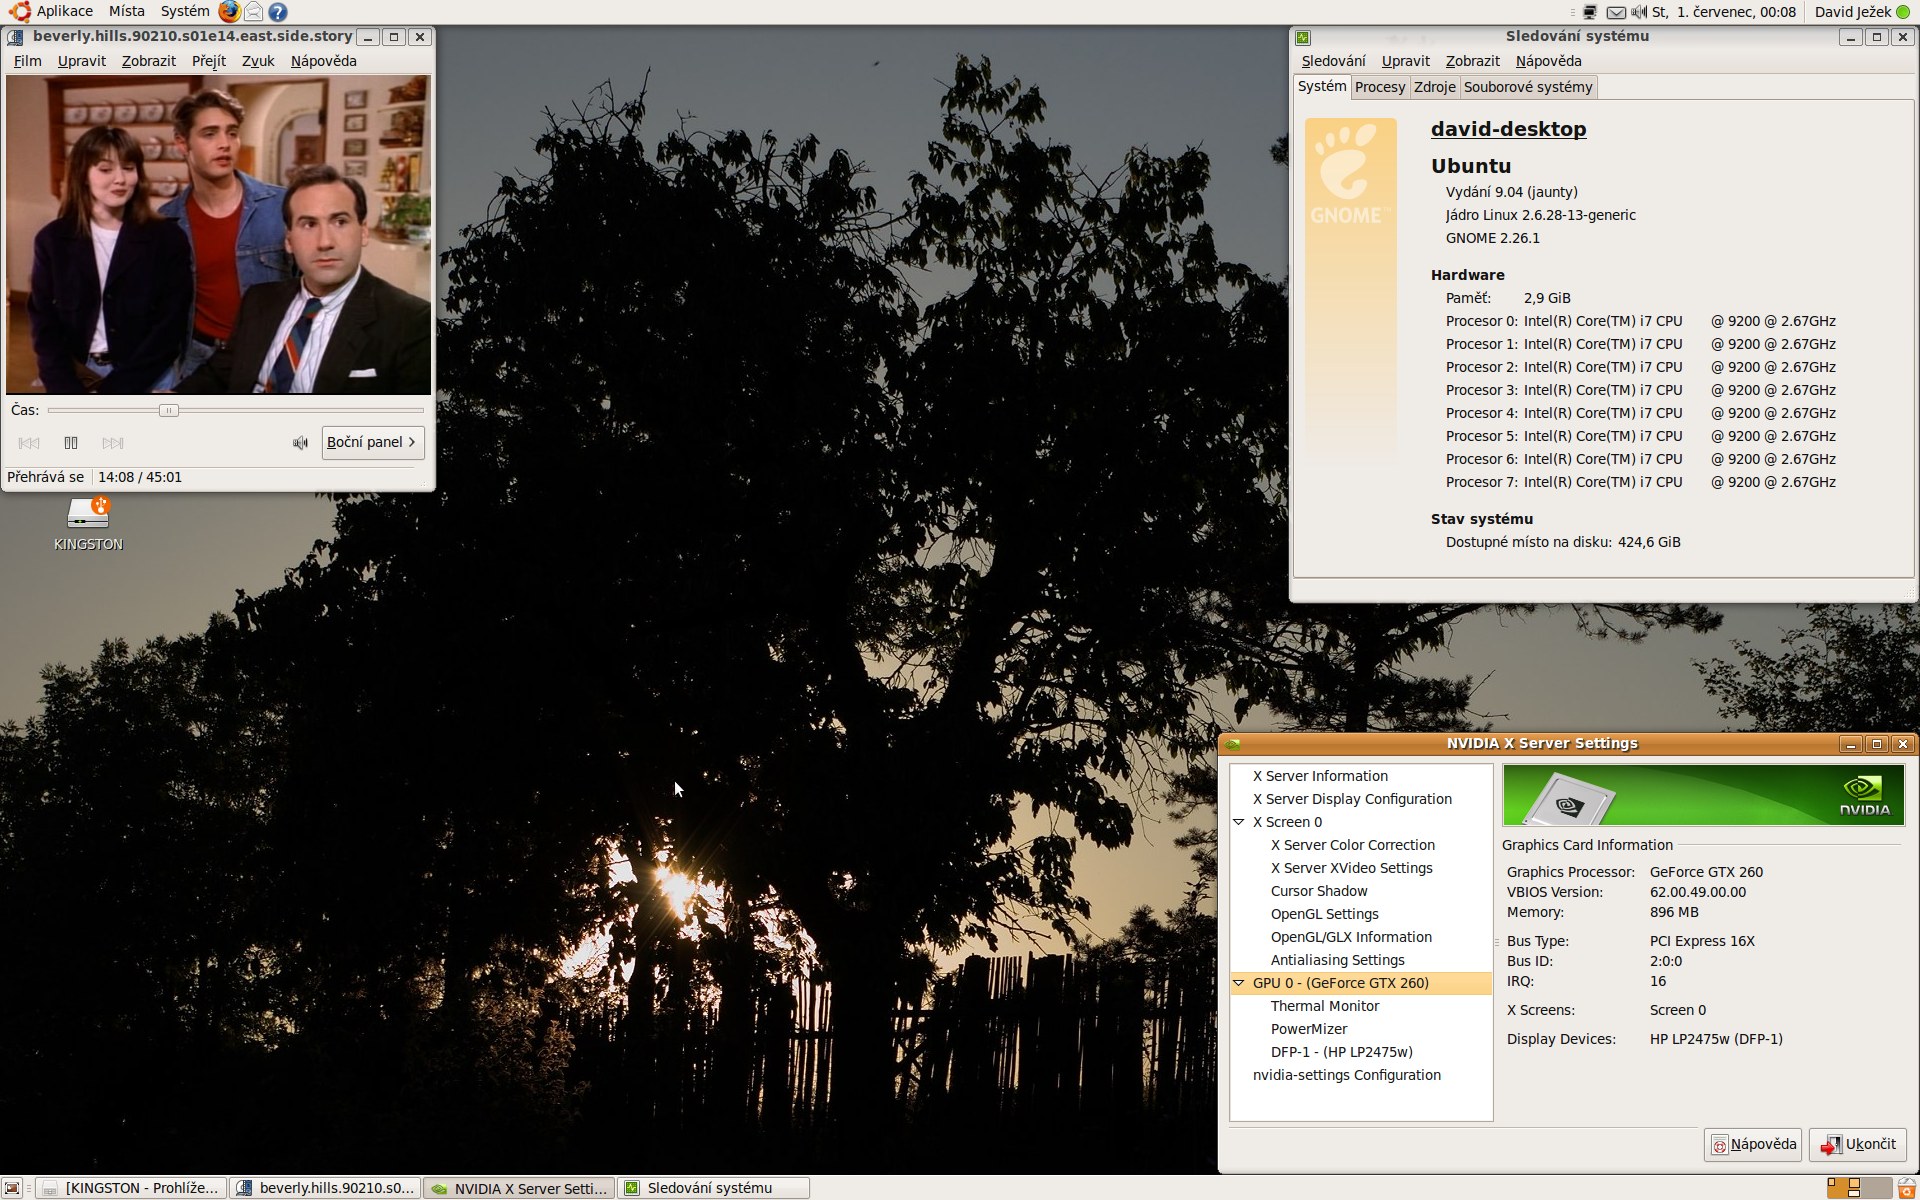Image resolution: width=1920 pixels, height=1200 pixels.
Task: Collapse the X Screen 0 tree node
Action: (x=1239, y=822)
